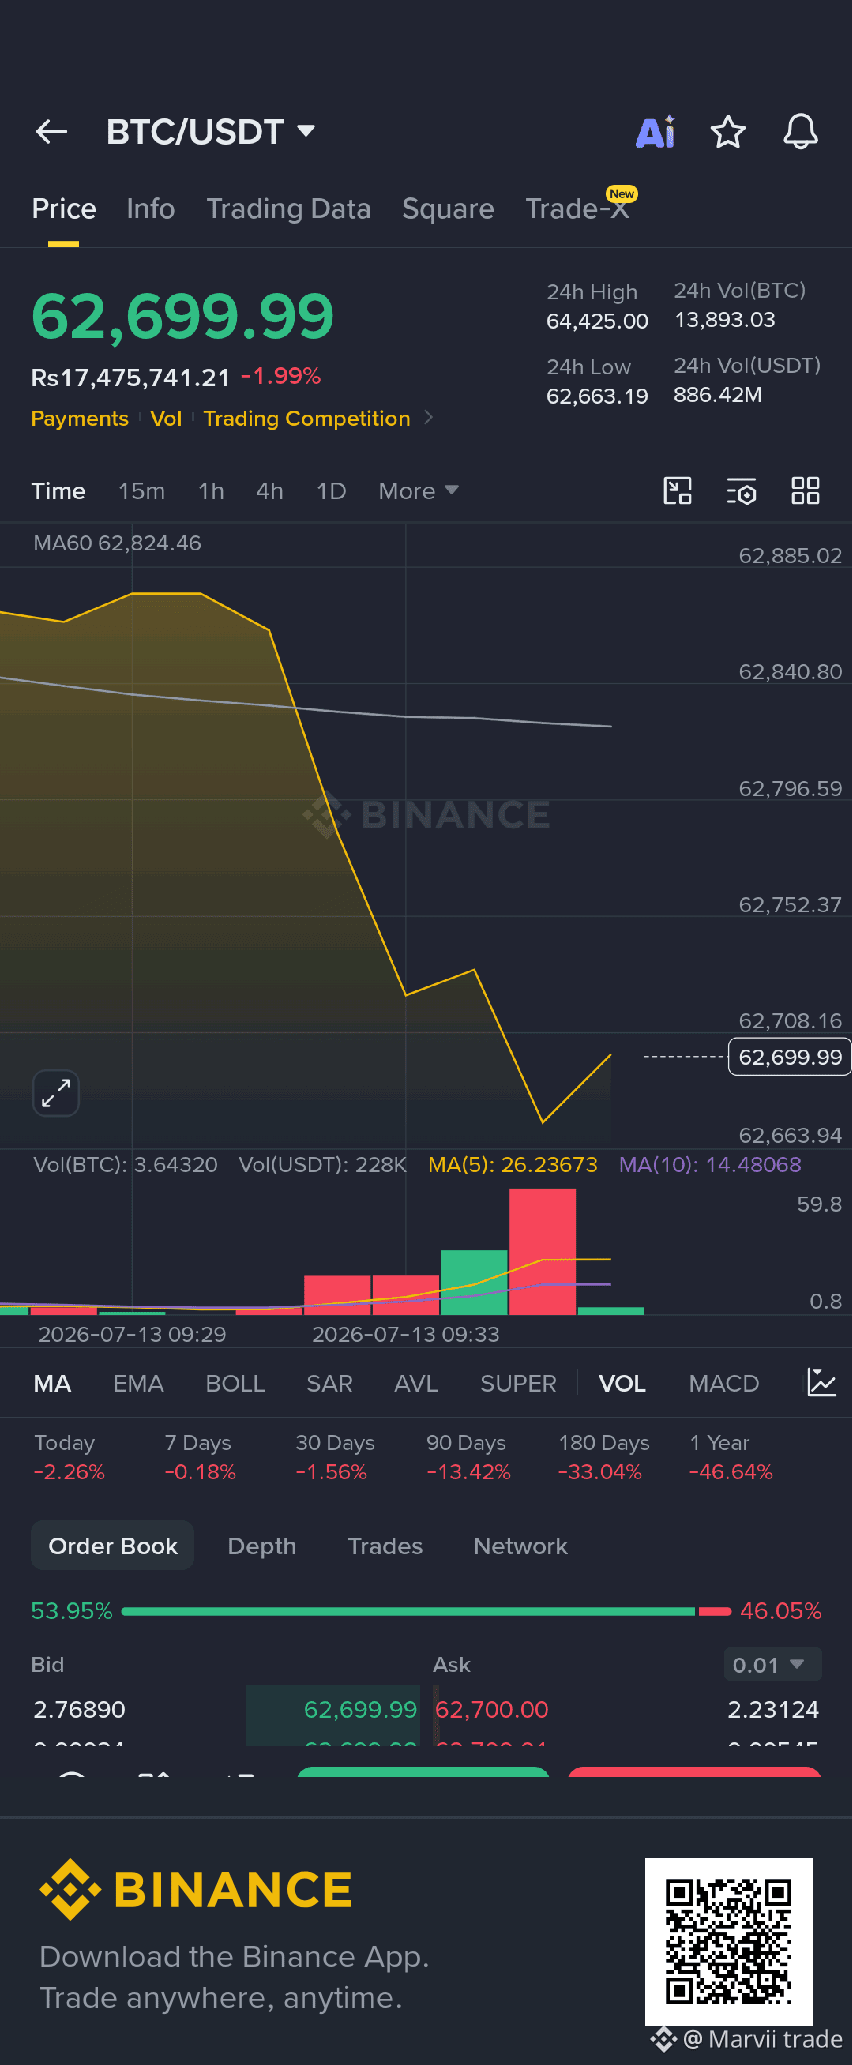Open the Trading Data tab
Screen dimensions: 852x2065
288,209
